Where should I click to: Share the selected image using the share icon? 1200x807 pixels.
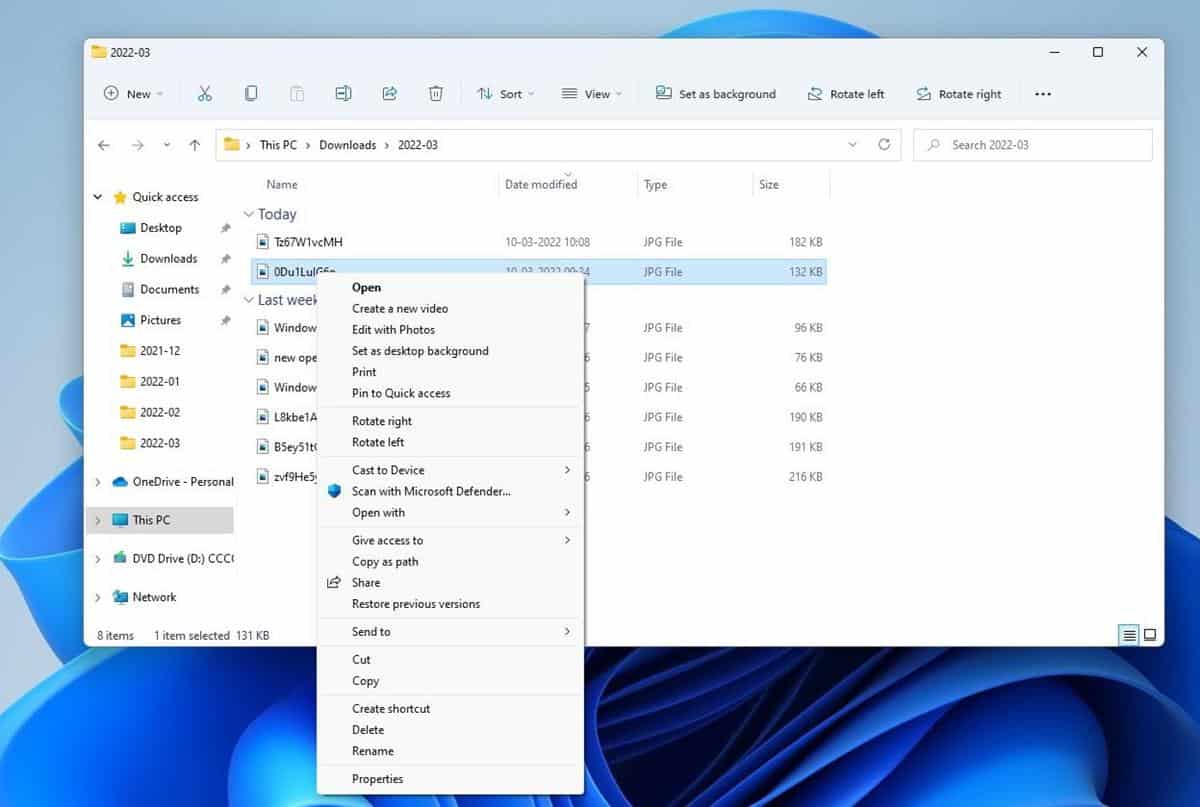[x=390, y=93]
